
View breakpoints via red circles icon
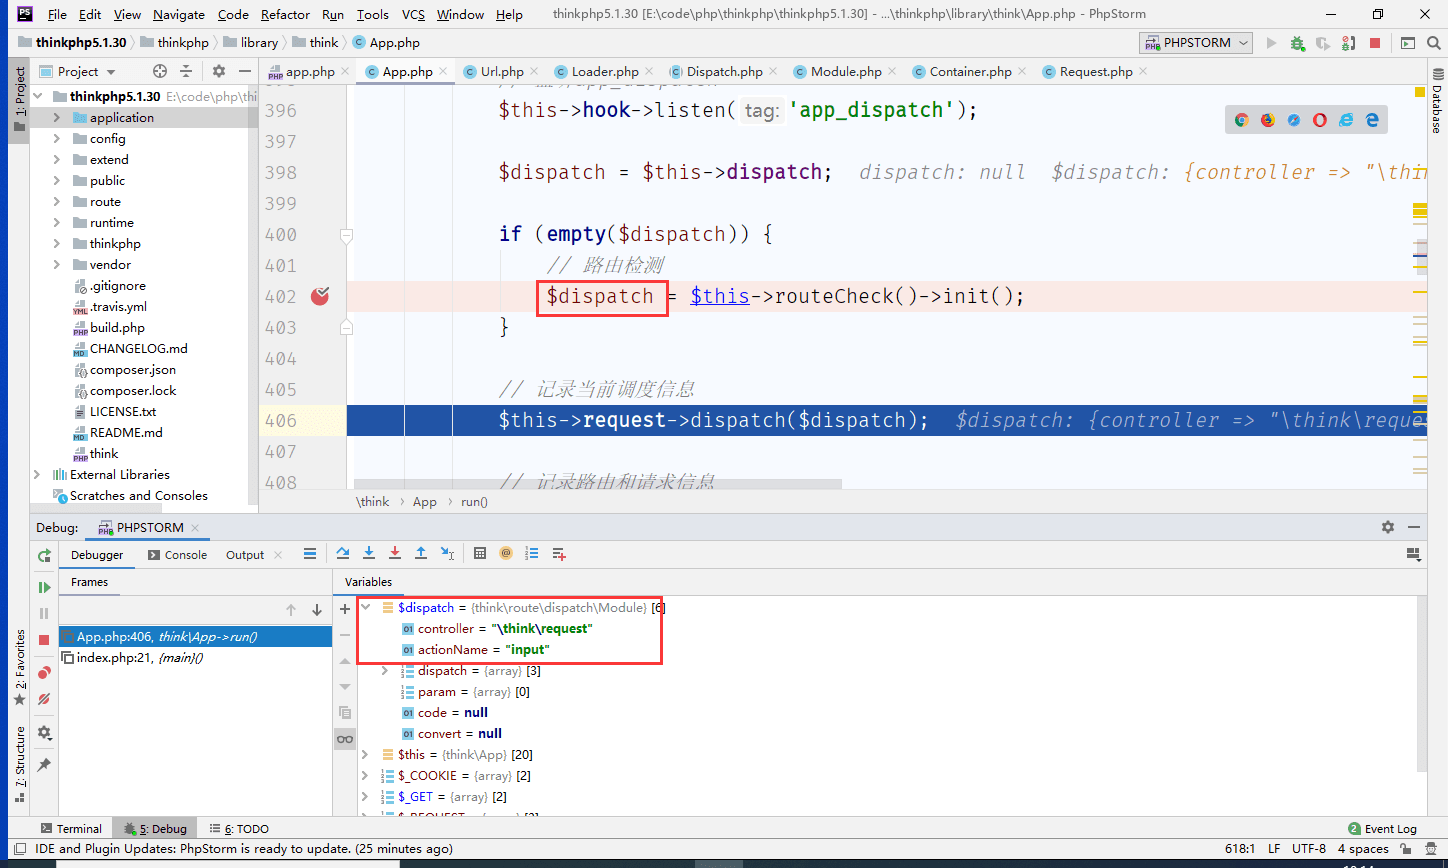click(x=44, y=673)
